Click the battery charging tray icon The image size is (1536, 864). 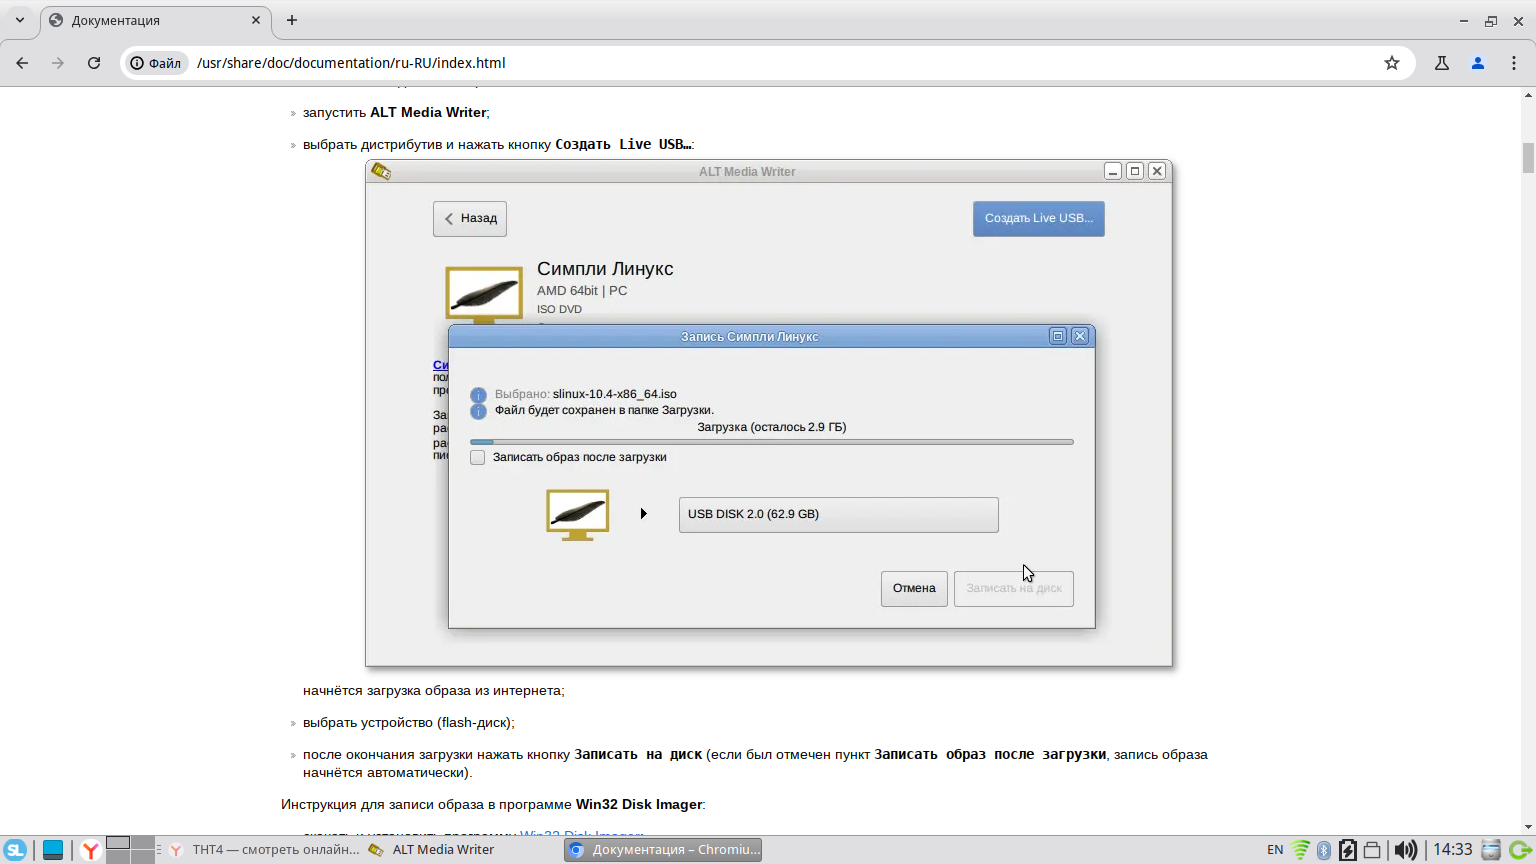pos(1348,850)
